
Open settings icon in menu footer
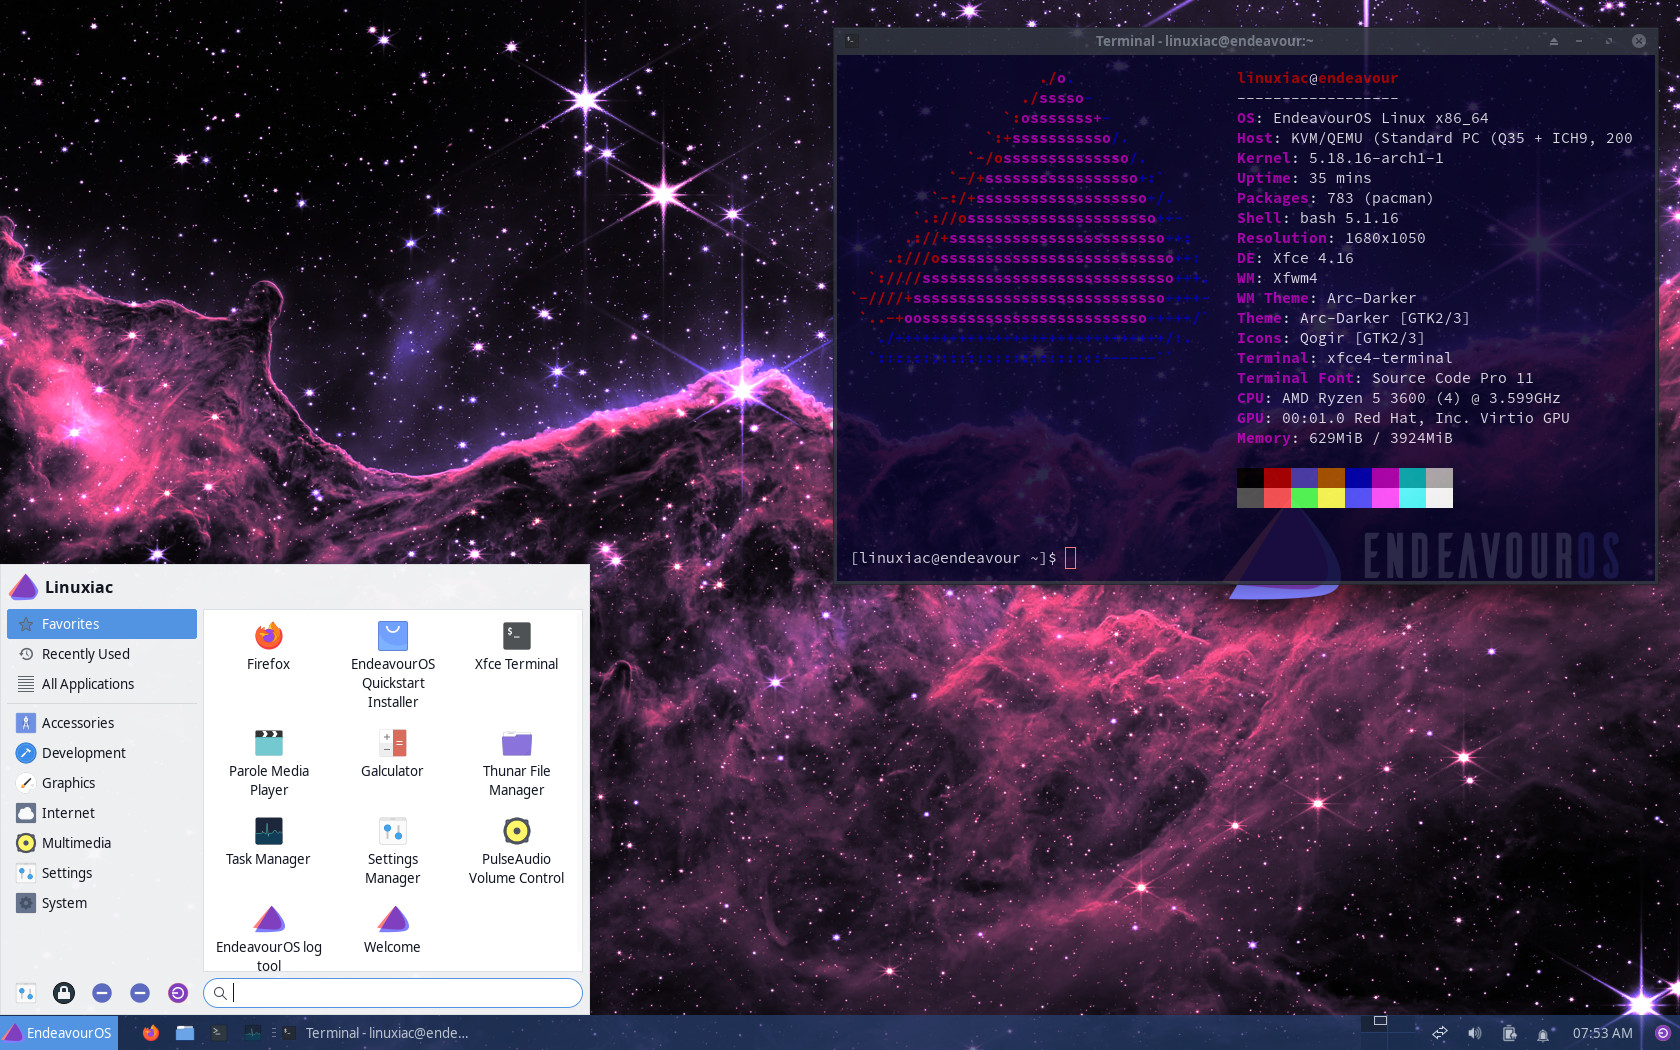click(x=26, y=993)
